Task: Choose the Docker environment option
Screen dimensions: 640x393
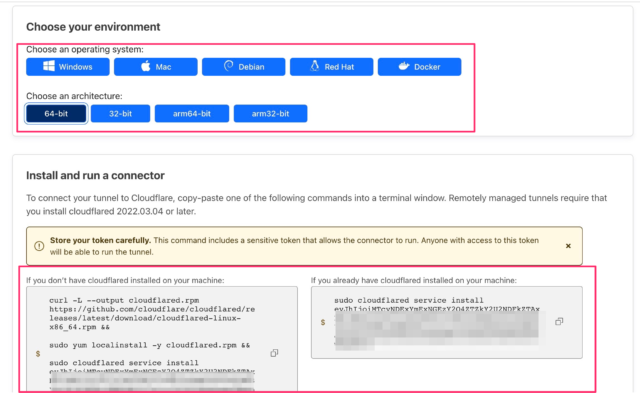Action: pyautogui.click(x=420, y=67)
